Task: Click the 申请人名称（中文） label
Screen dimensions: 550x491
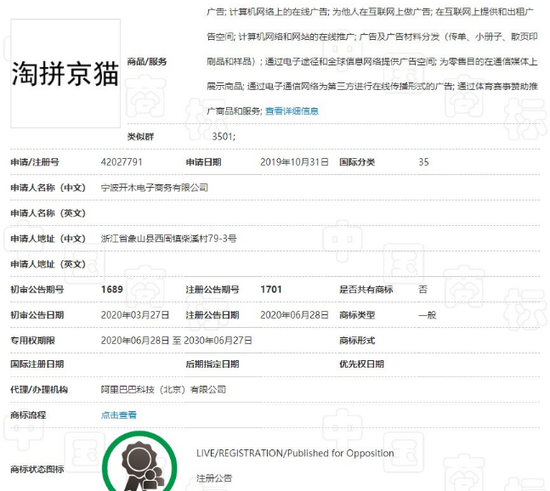Action: click(48, 188)
